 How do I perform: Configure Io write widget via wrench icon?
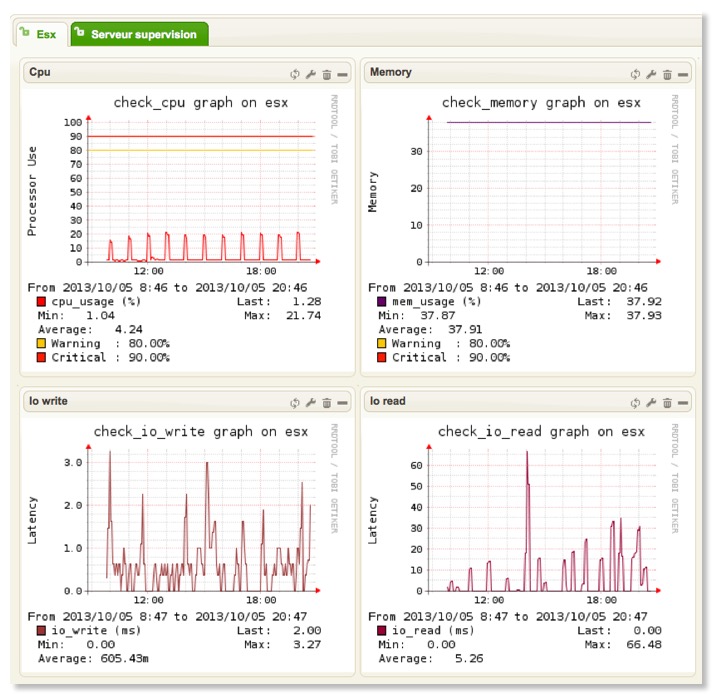click(x=311, y=403)
